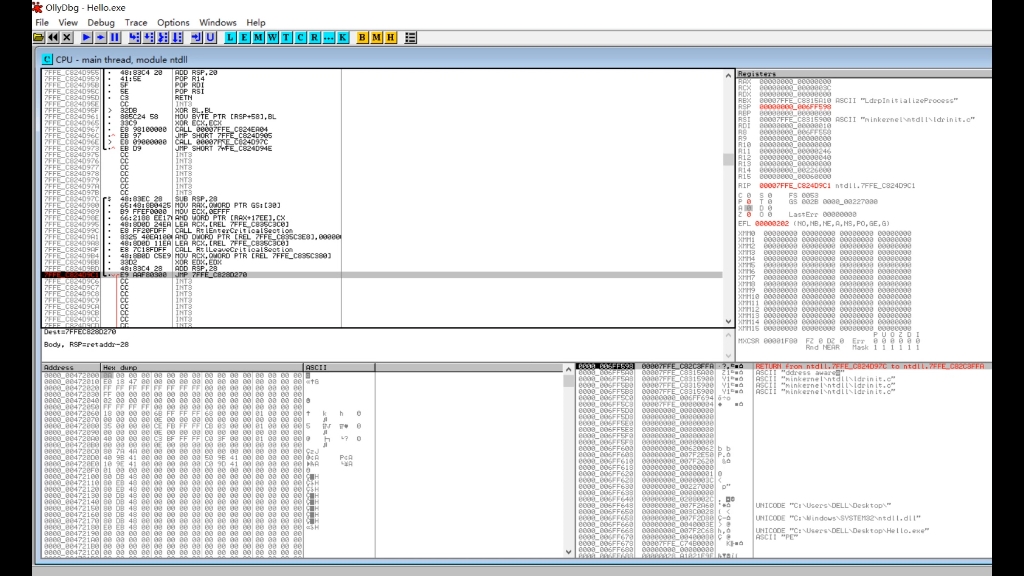The width and height of the screenshot is (1024, 576).
Task: Click the Step over toolbar icon
Action: tap(149, 38)
